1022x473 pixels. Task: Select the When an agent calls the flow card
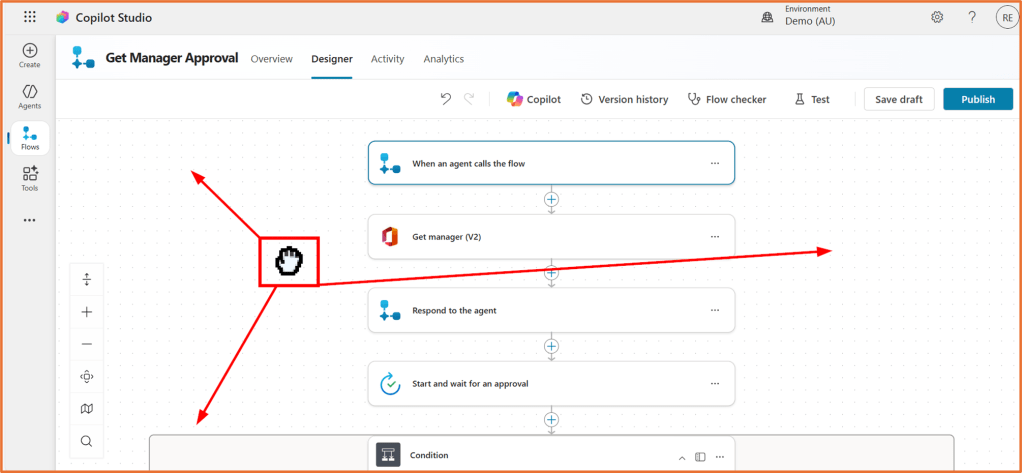click(x=551, y=163)
